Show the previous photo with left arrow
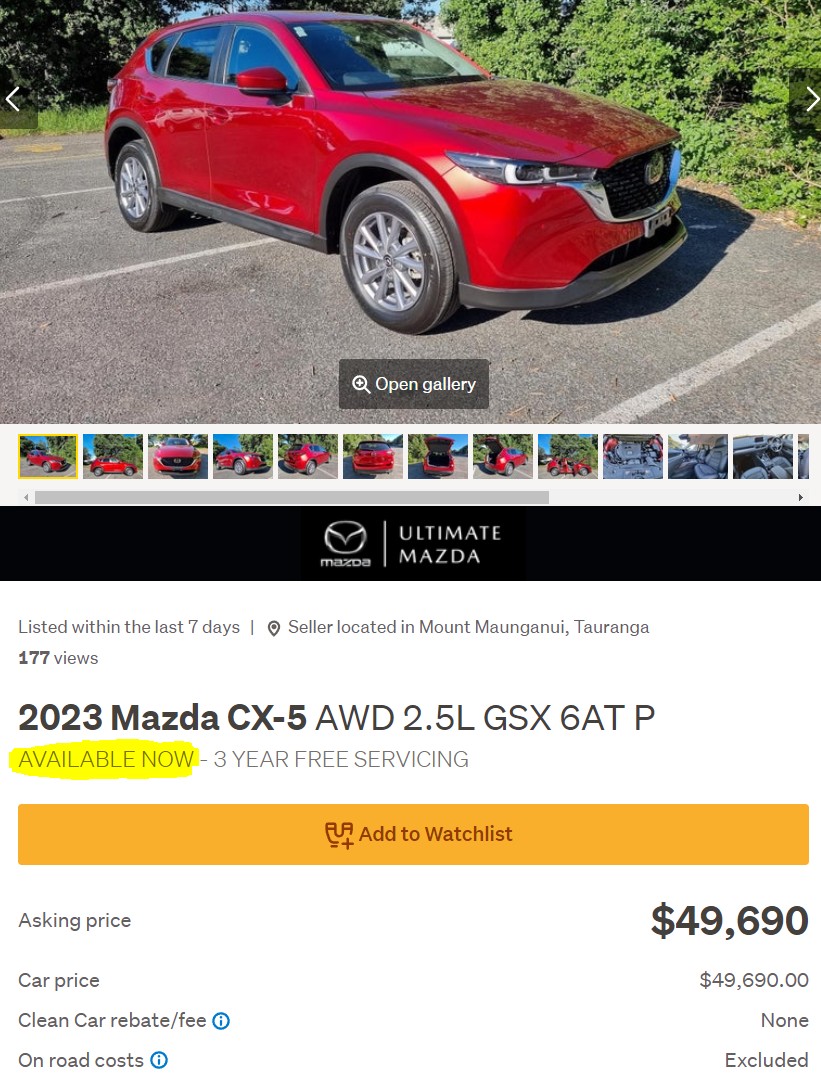Image resolution: width=821 pixels, height=1083 pixels. click(x=13, y=99)
